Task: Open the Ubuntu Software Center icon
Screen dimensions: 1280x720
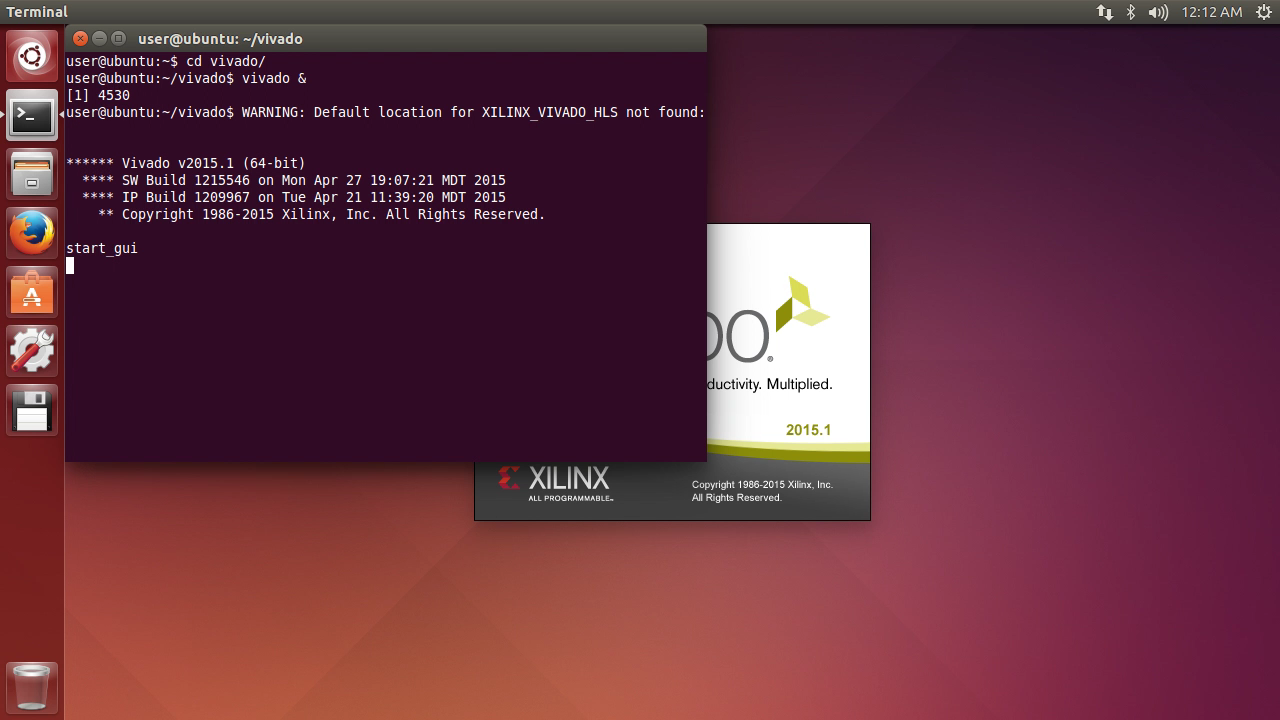Action: (x=31, y=293)
